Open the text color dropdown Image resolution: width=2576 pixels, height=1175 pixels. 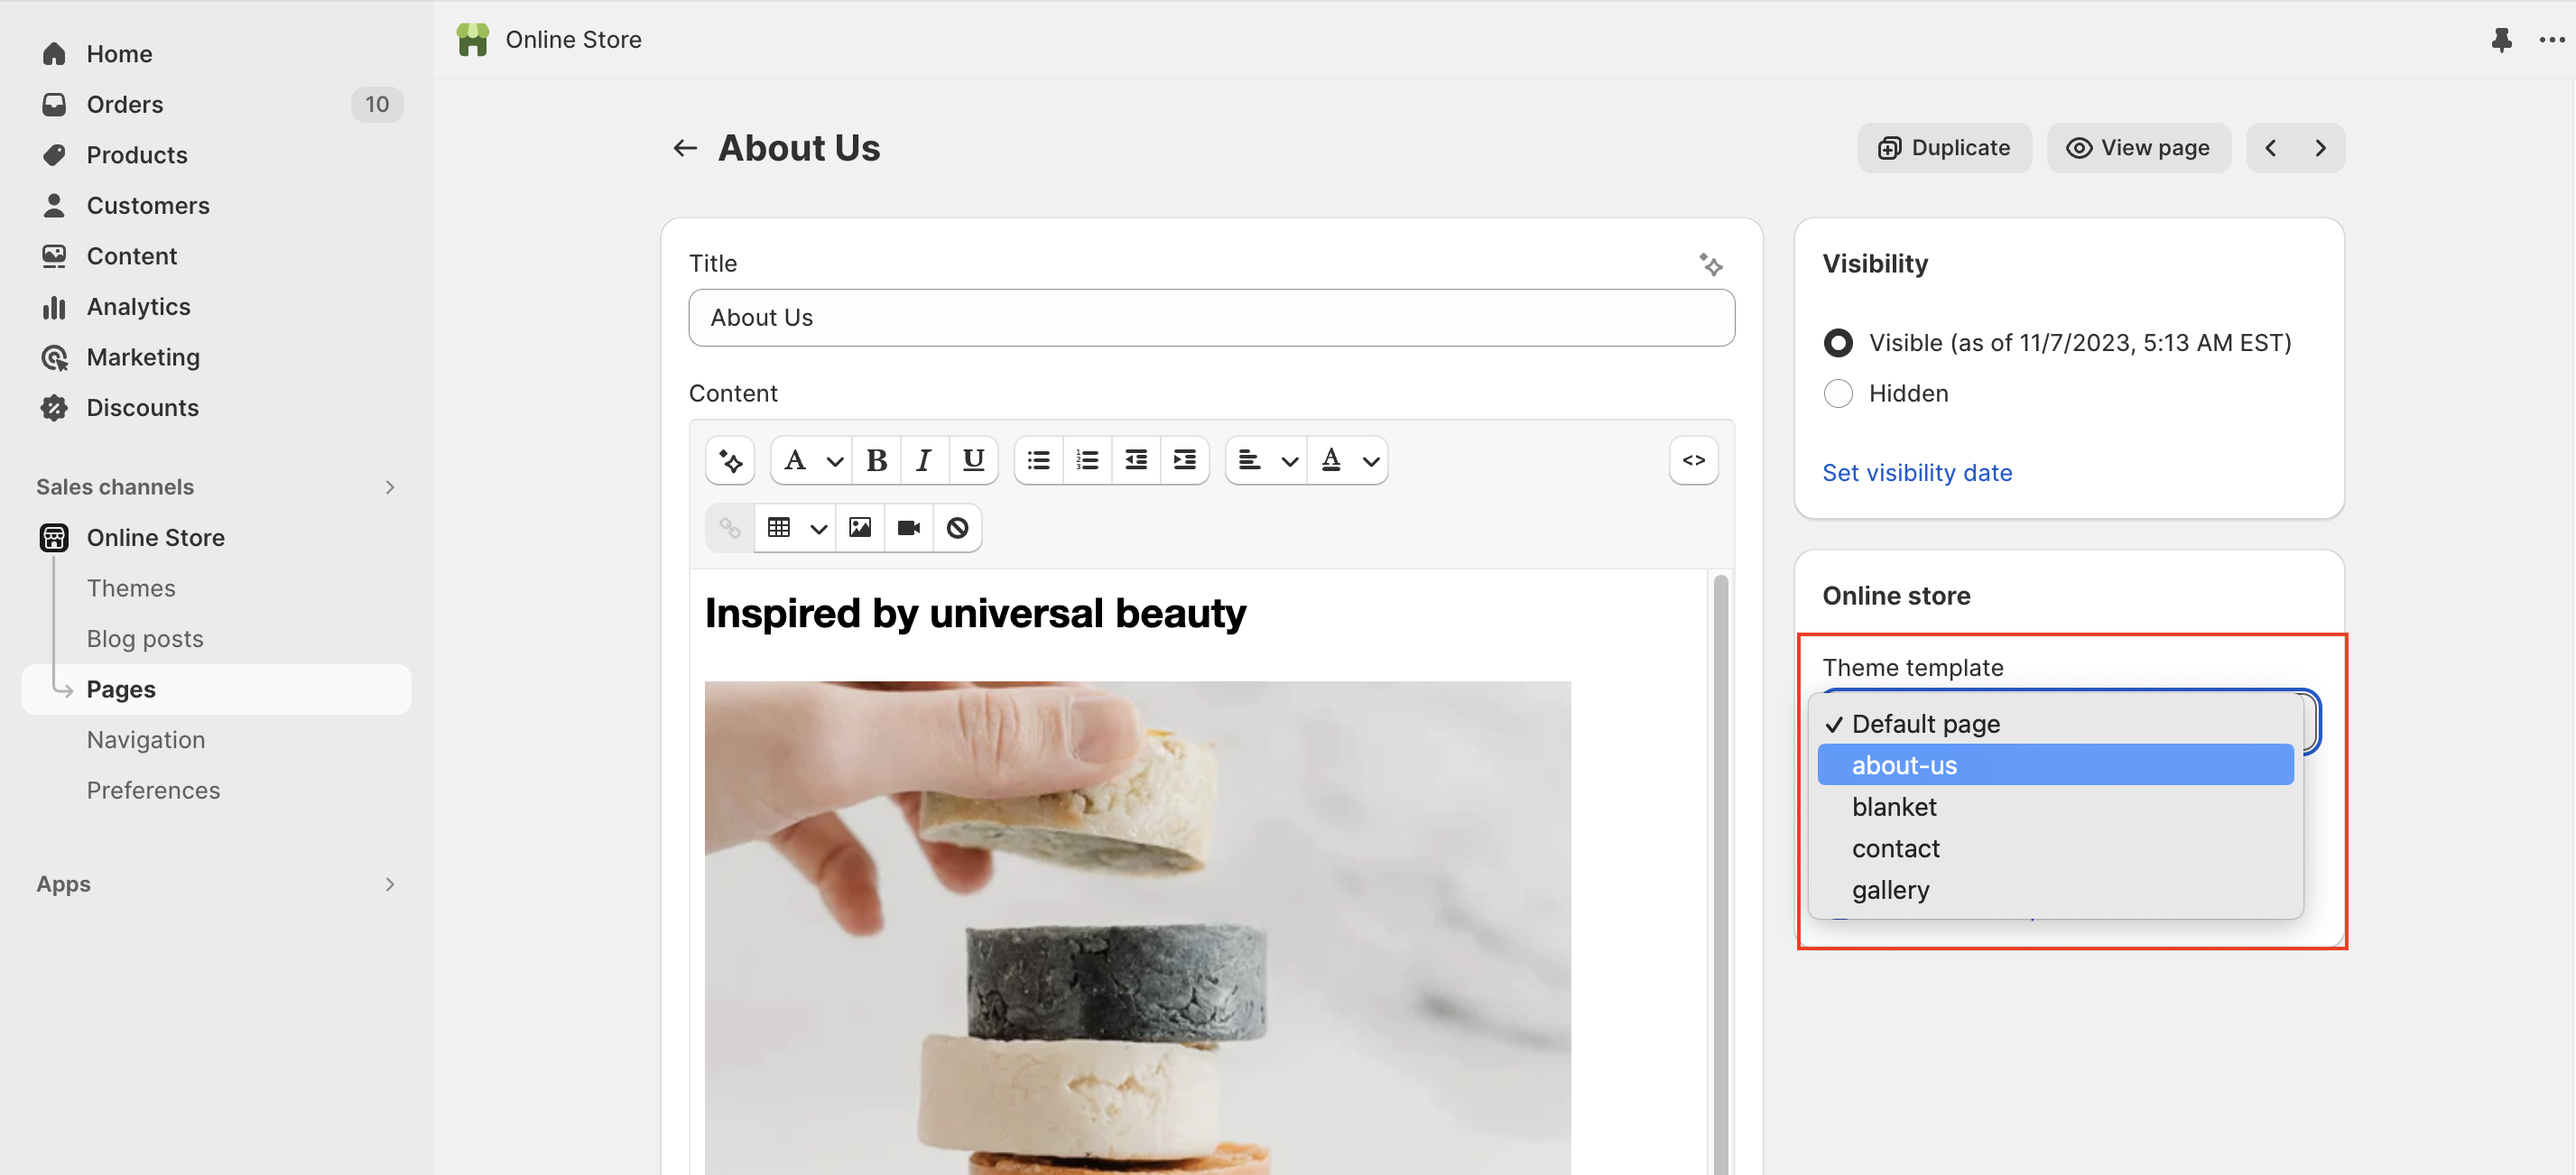coord(1347,461)
